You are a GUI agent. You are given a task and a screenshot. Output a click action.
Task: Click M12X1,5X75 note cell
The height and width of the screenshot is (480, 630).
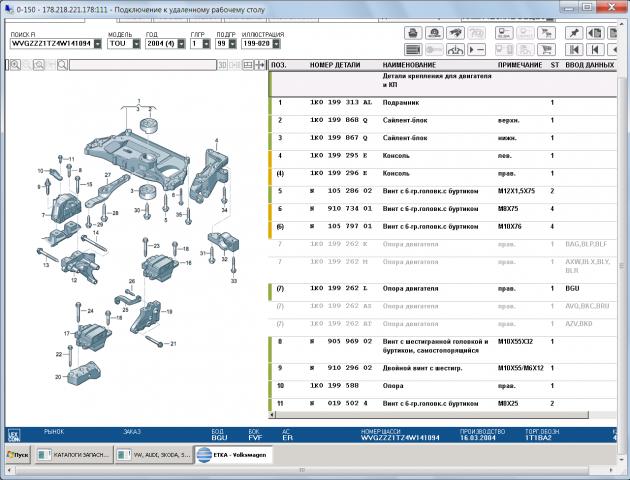pyautogui.click(x=516, y=191)
